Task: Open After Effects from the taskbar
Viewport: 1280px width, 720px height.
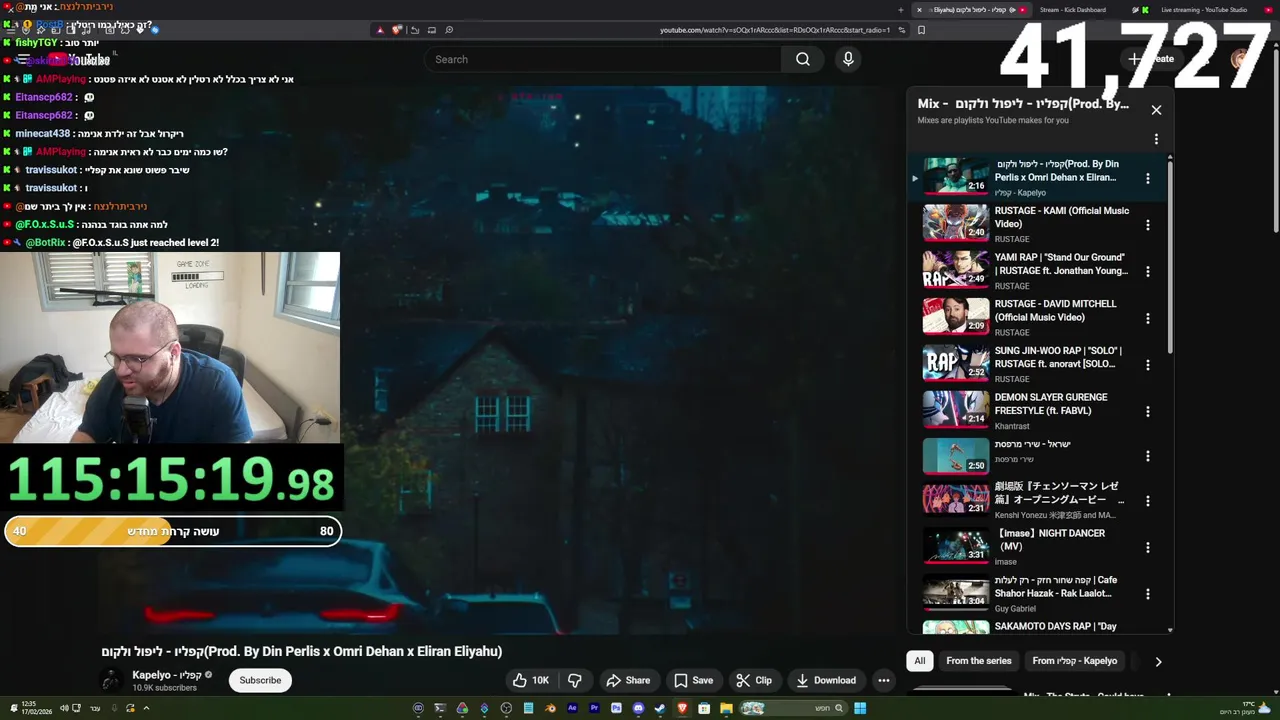Action: click(x=572, y=708)
